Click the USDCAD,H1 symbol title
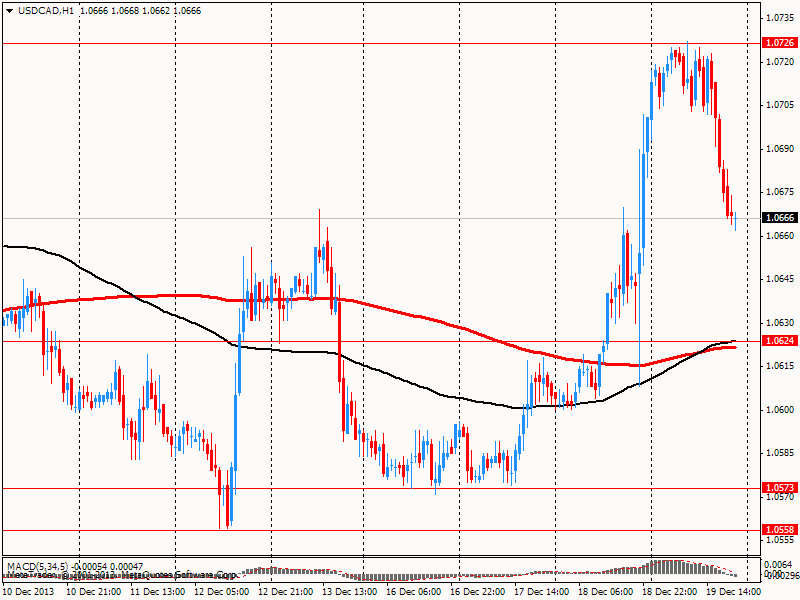800x600 pixels. [x=46, y=11]
